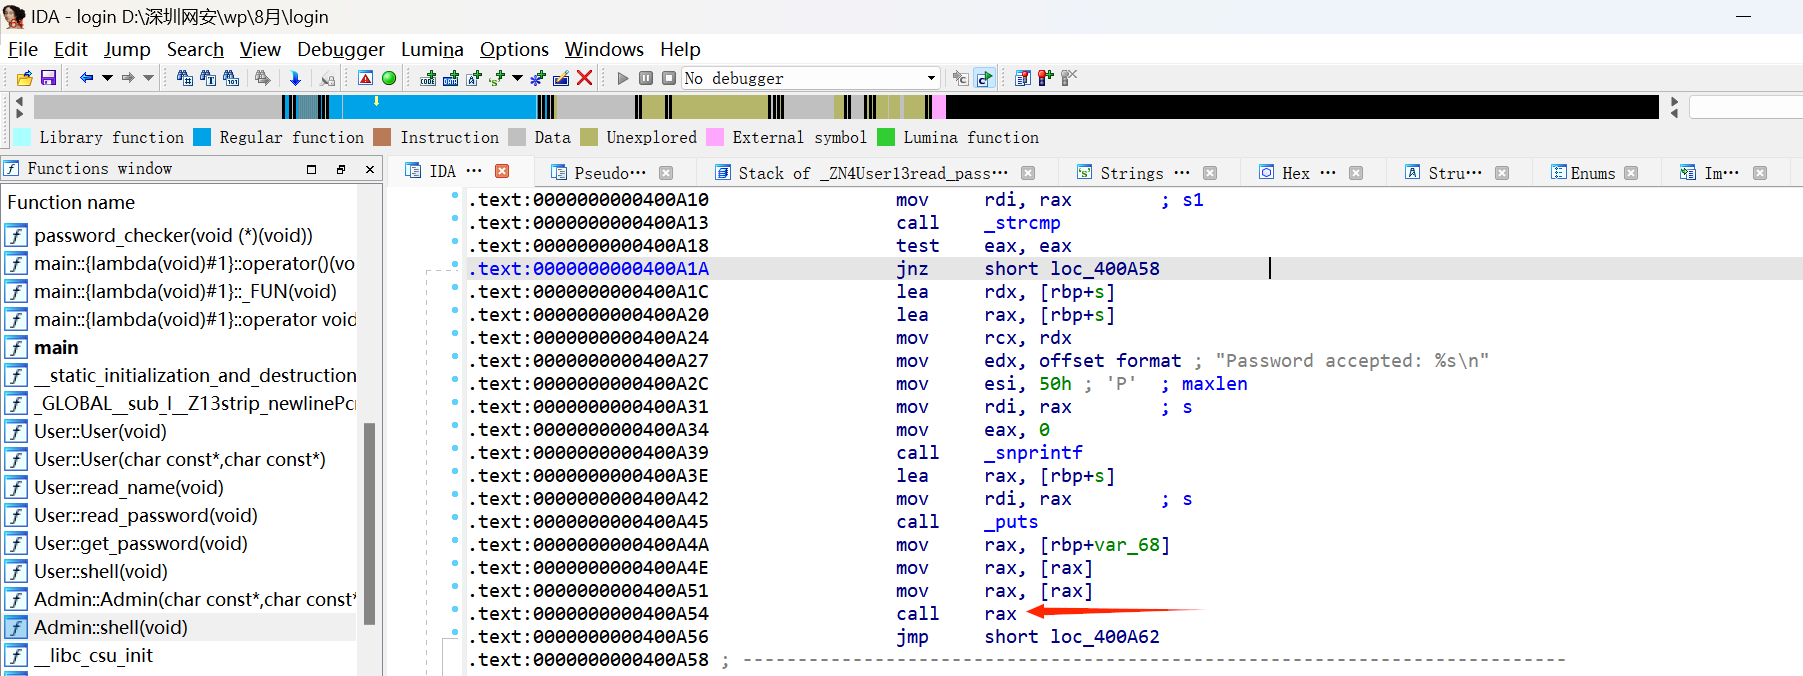Click the Save database icon
The height and width of the screenshot is (676, 1803).
(x=48, y=78)
